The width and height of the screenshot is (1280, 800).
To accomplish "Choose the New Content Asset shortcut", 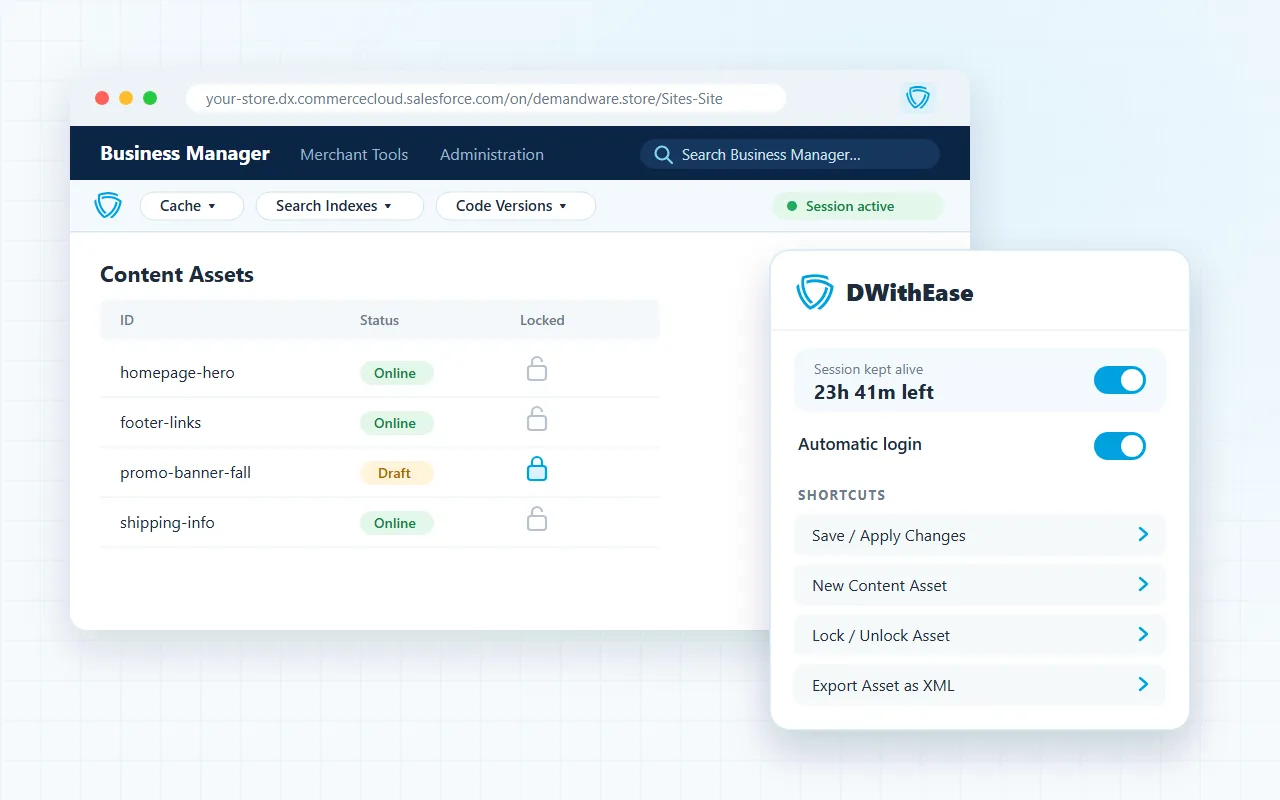I will (980, 585).
